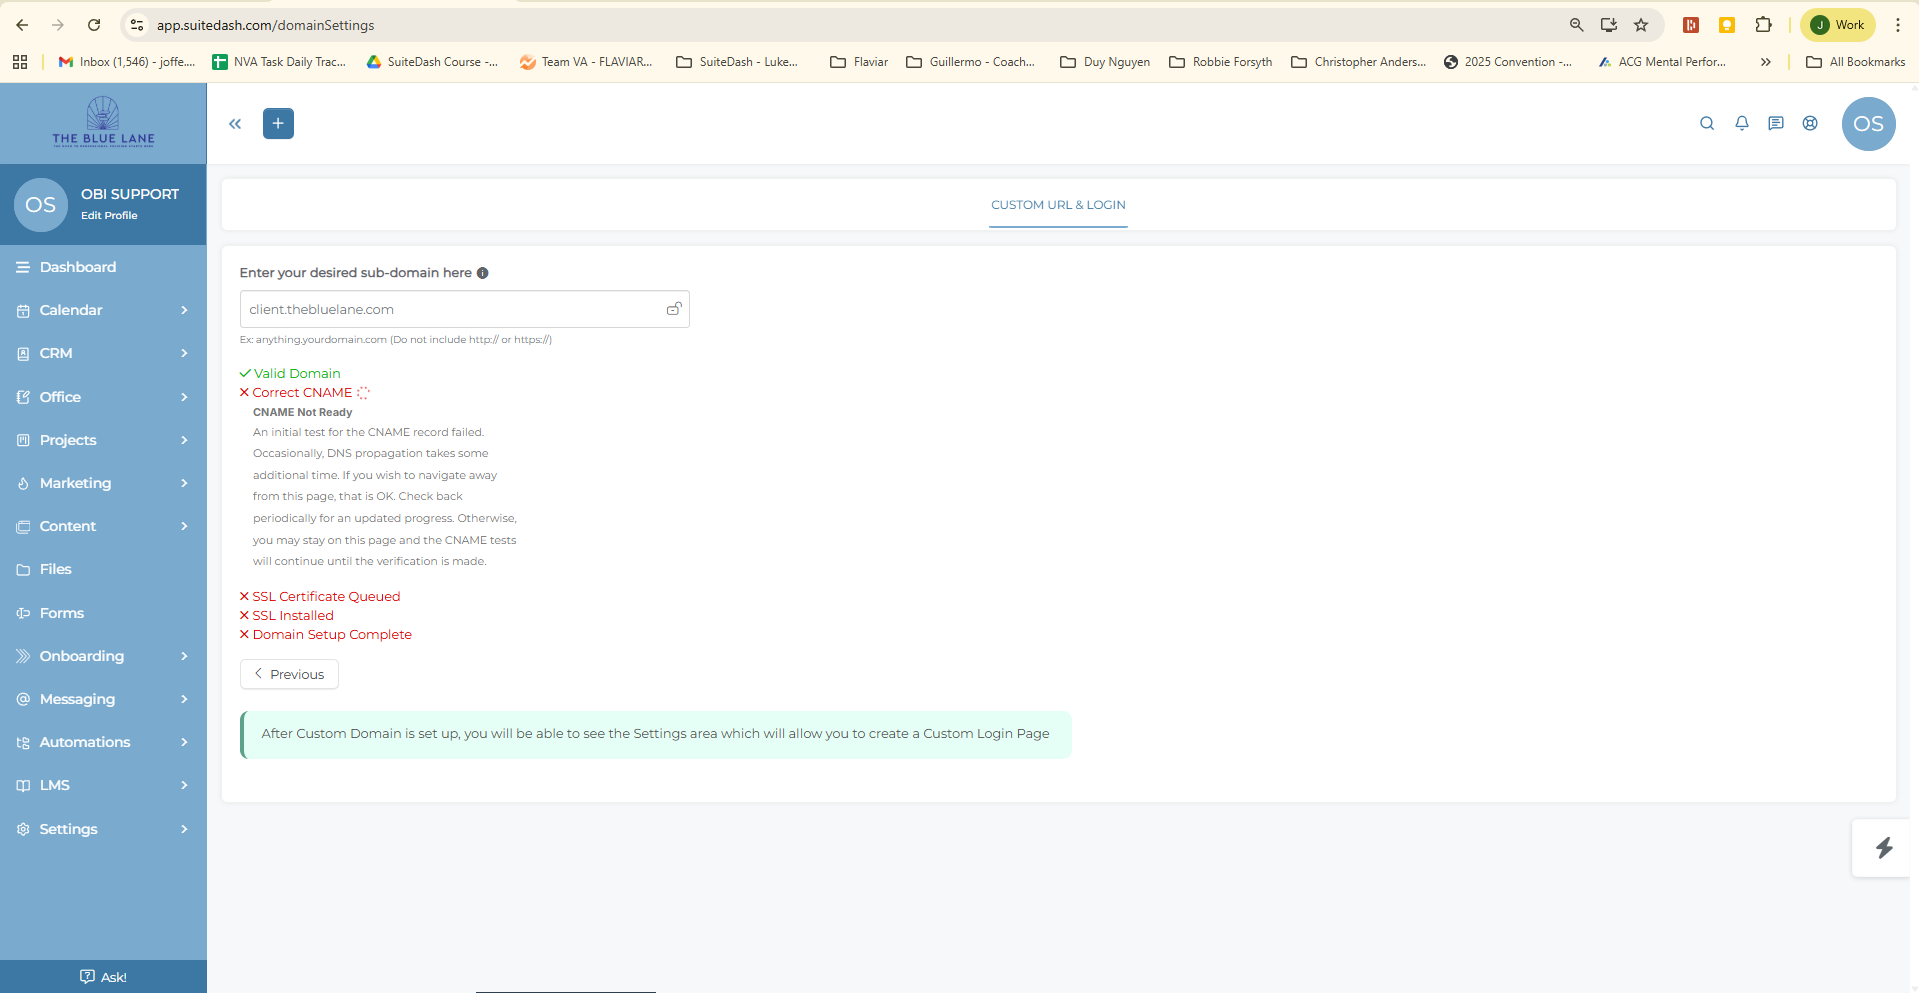Open the NVA Task Daily Tracker bookmark

click(279, 62)
